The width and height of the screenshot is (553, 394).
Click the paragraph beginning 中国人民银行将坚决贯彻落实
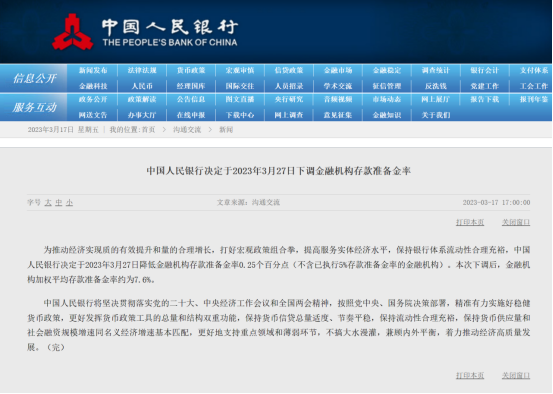[x=279, y=325]
